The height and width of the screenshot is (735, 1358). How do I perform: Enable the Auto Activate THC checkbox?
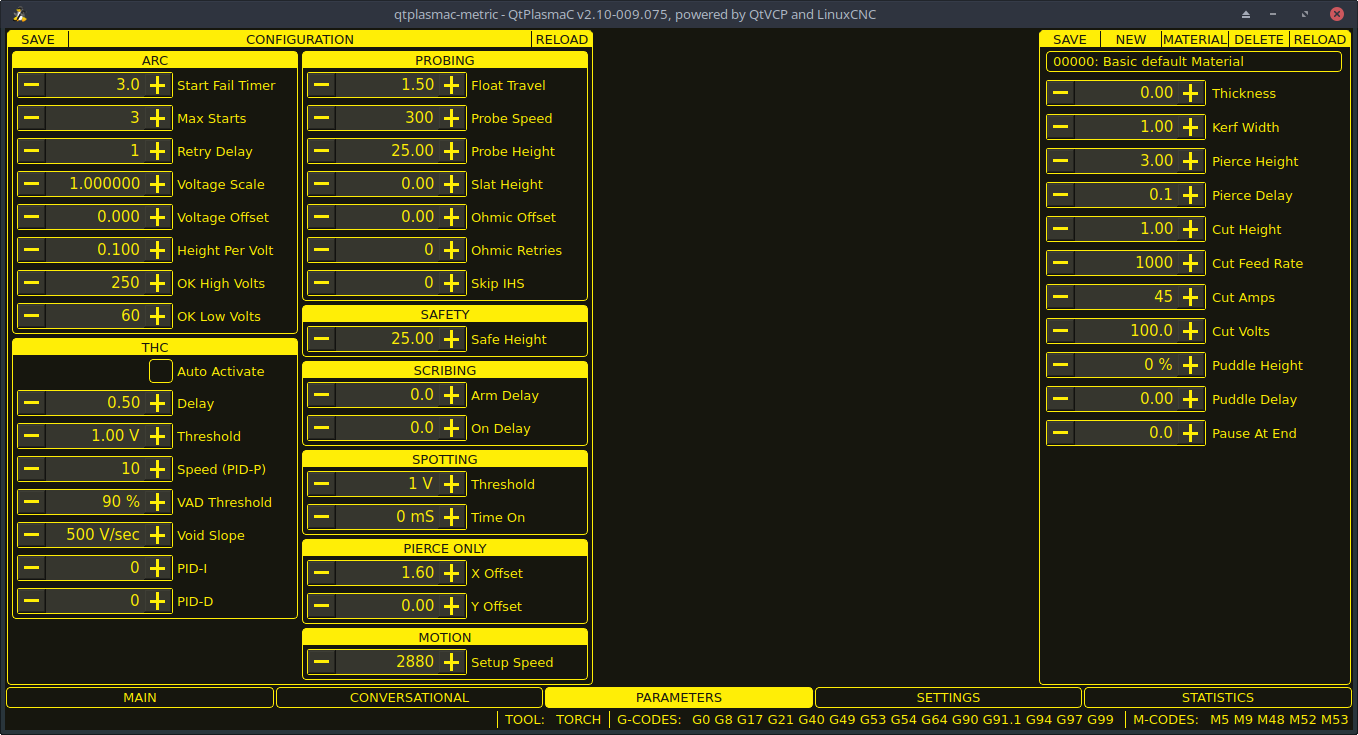[x=160, y=371]
